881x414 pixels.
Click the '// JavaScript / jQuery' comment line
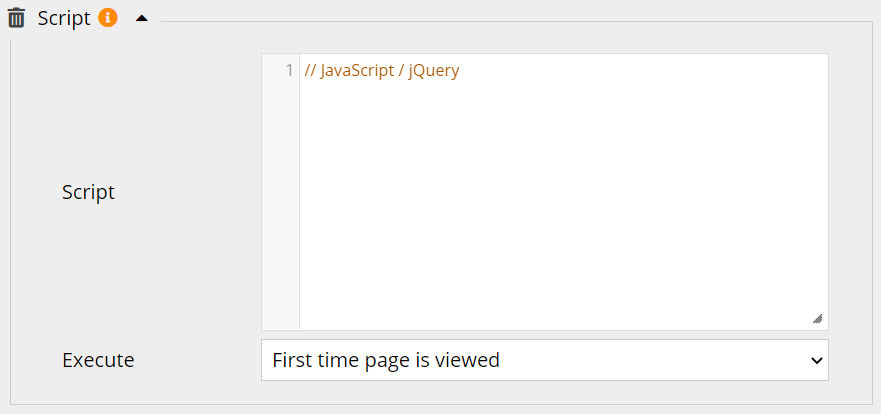pos(381,71)
